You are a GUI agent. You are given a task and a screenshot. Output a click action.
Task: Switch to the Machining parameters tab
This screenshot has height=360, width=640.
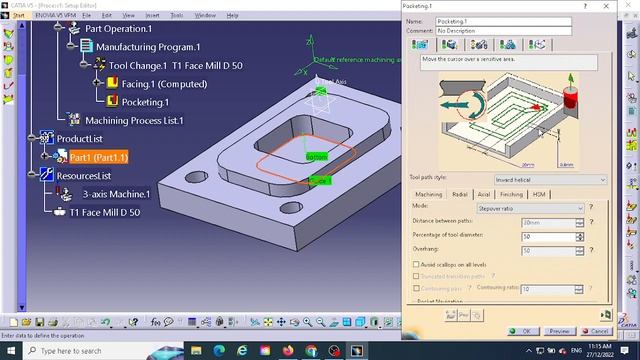coord(429,194)
